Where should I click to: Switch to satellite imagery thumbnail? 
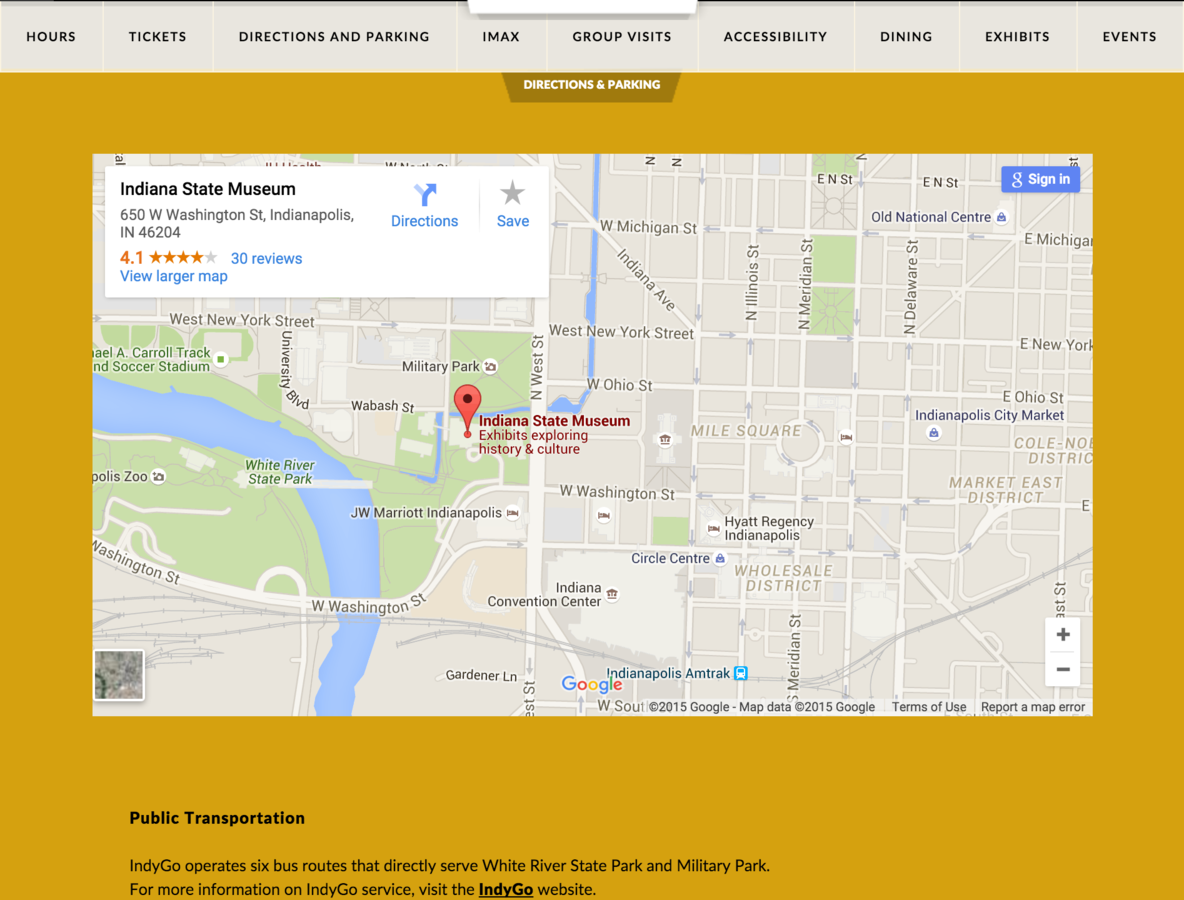[119, 675]
